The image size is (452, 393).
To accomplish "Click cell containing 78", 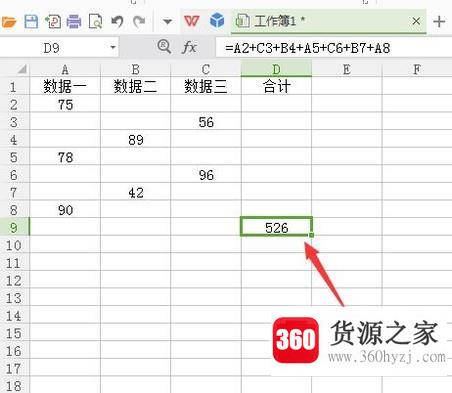I will coord(65,157).
